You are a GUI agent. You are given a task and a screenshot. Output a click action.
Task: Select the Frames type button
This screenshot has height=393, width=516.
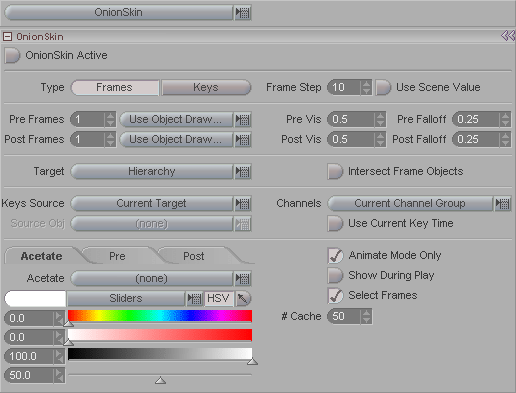point(115,88)
